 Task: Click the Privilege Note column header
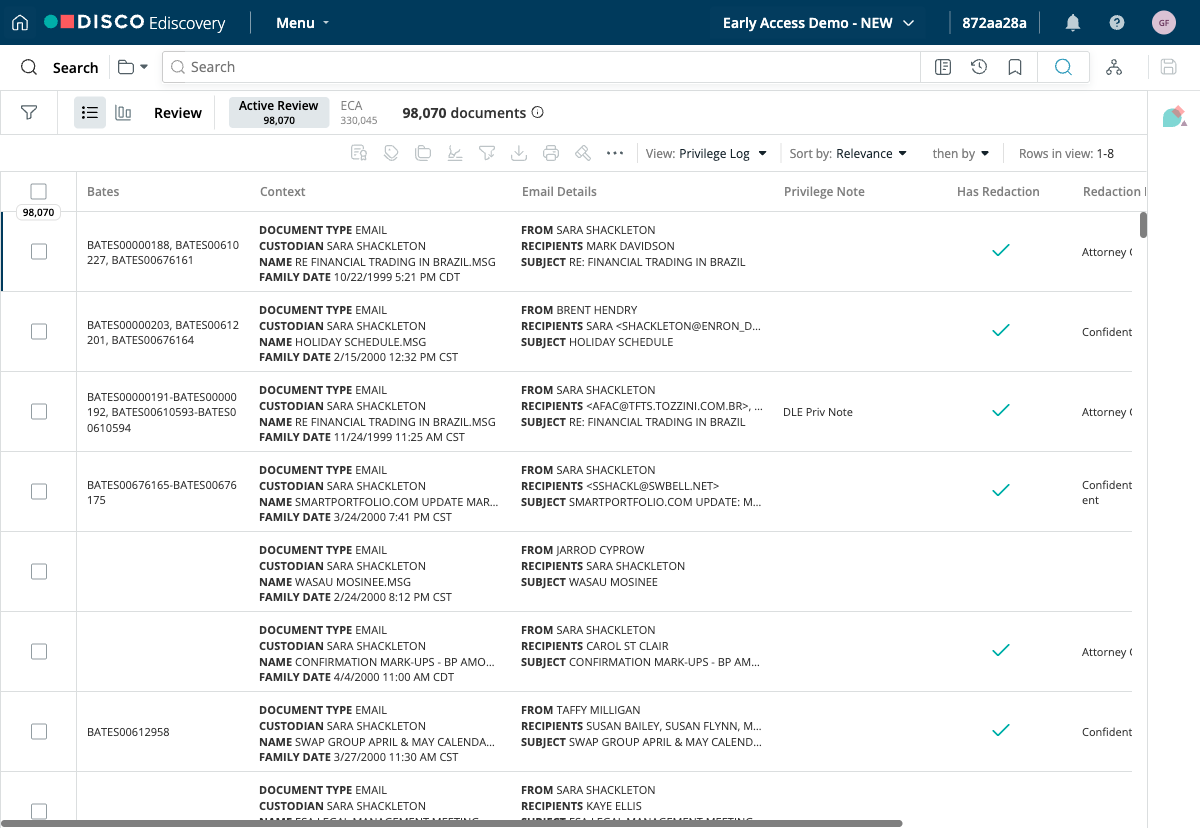pos(824,191)
